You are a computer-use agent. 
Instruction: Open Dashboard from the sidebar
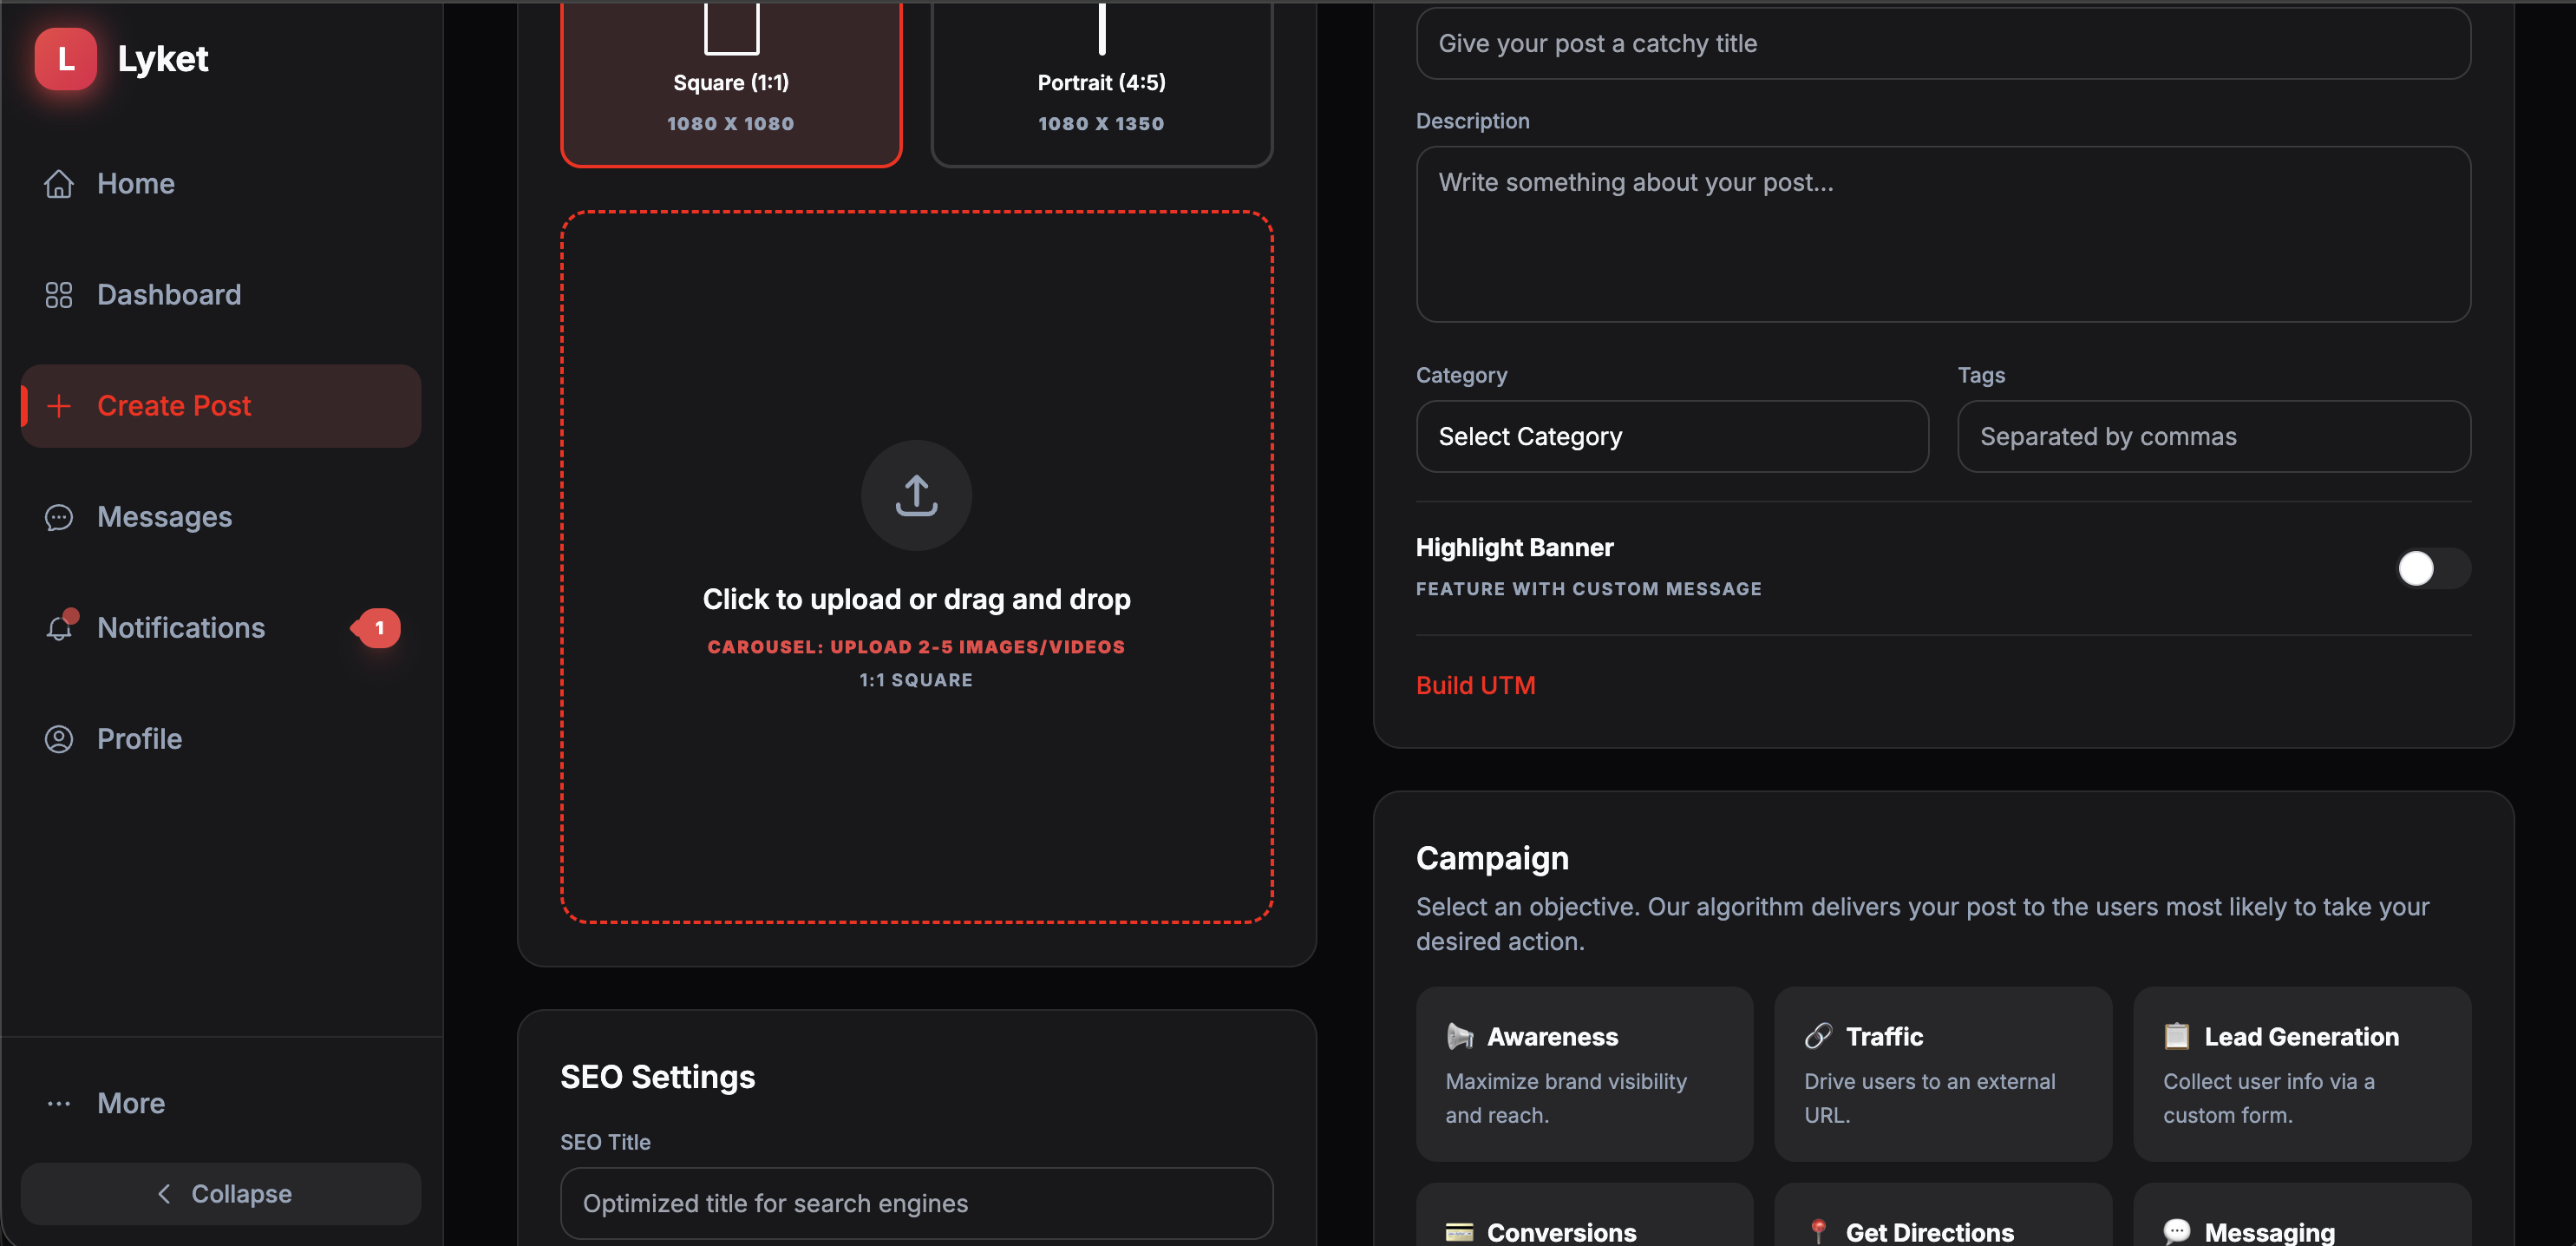[x=221, y=295]
